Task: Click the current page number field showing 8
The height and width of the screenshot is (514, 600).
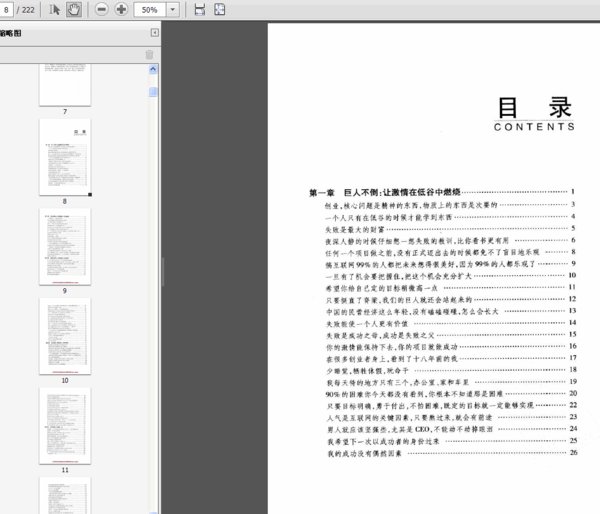Action: [x=6, y=10]
